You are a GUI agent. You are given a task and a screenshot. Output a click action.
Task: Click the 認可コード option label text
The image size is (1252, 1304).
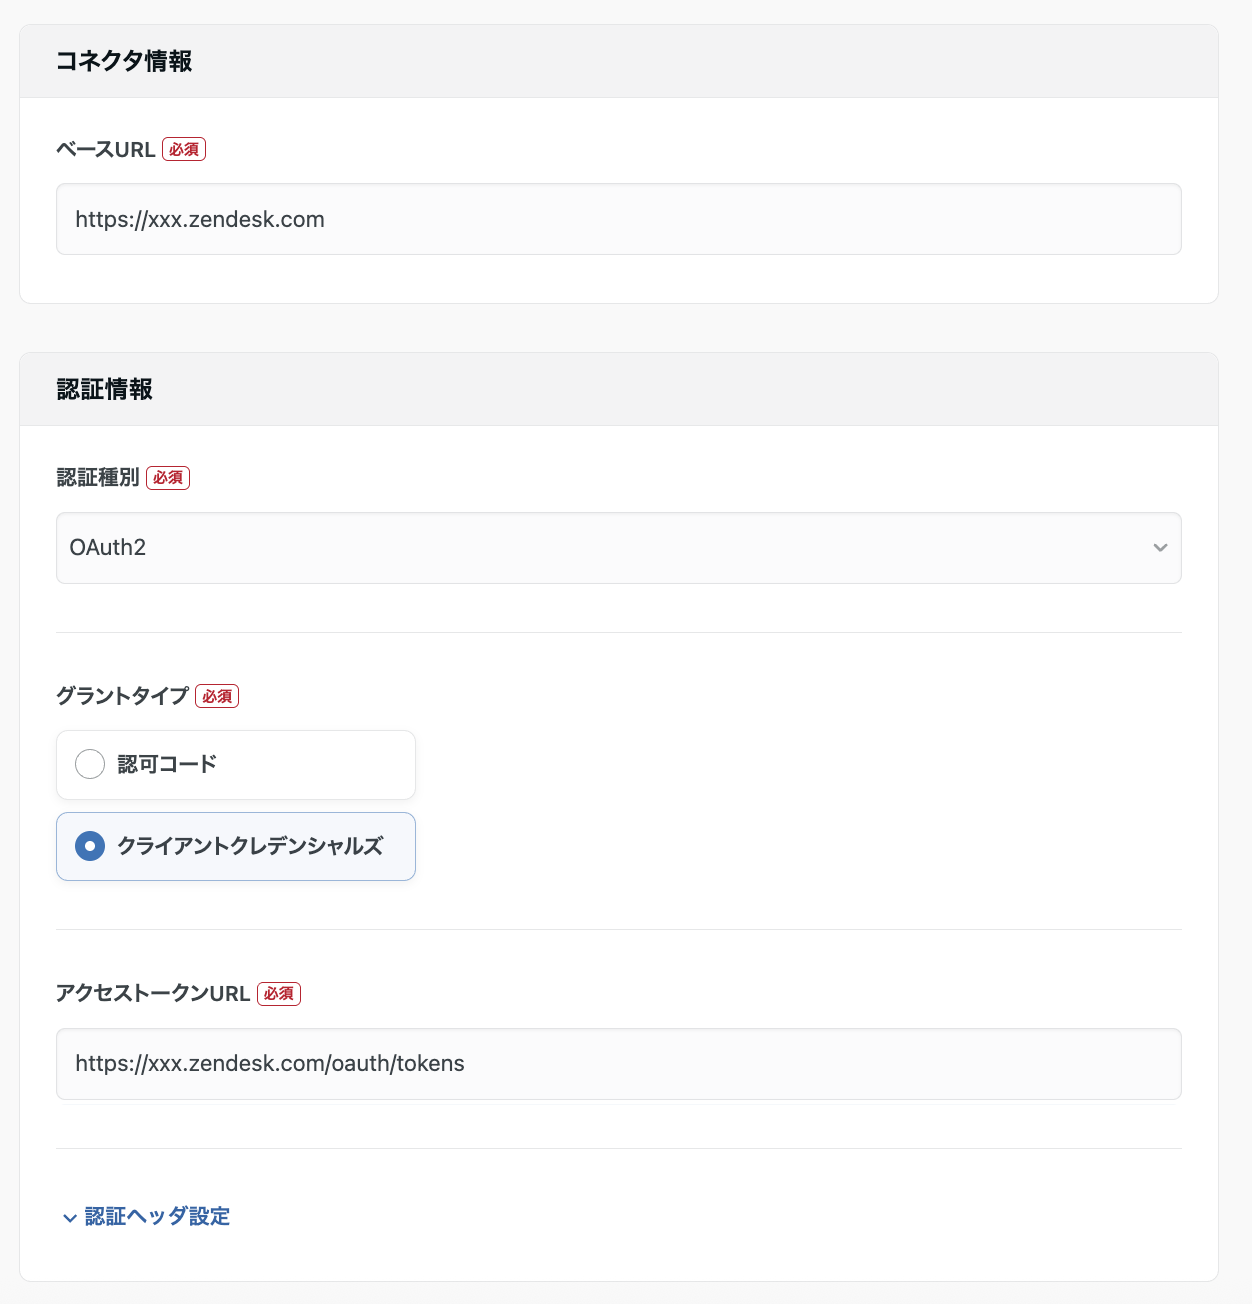167,764
